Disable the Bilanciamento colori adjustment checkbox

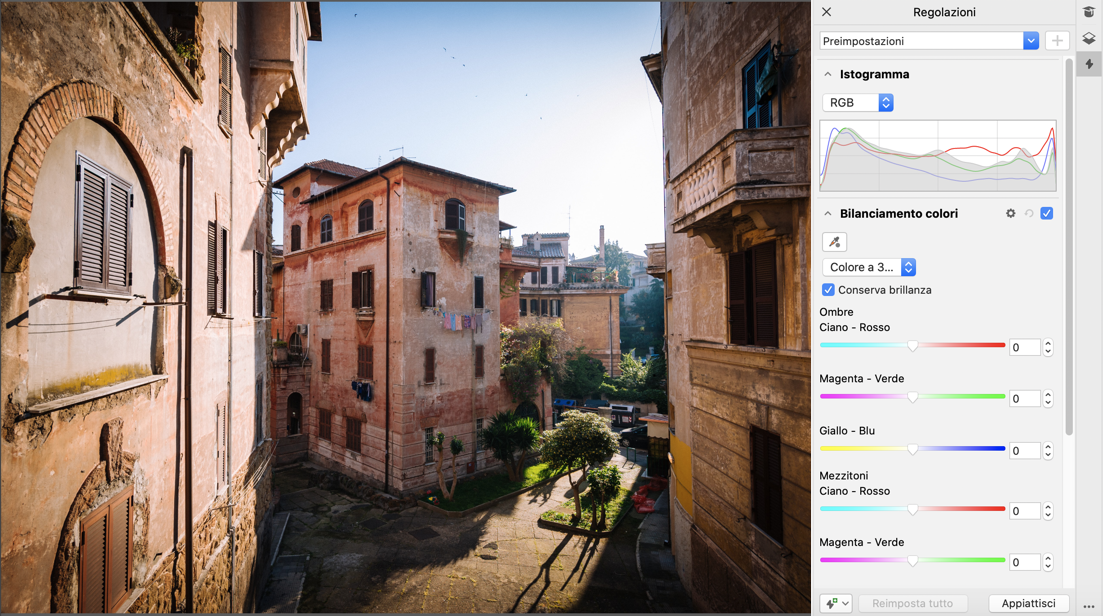(x=1046, y=214)
